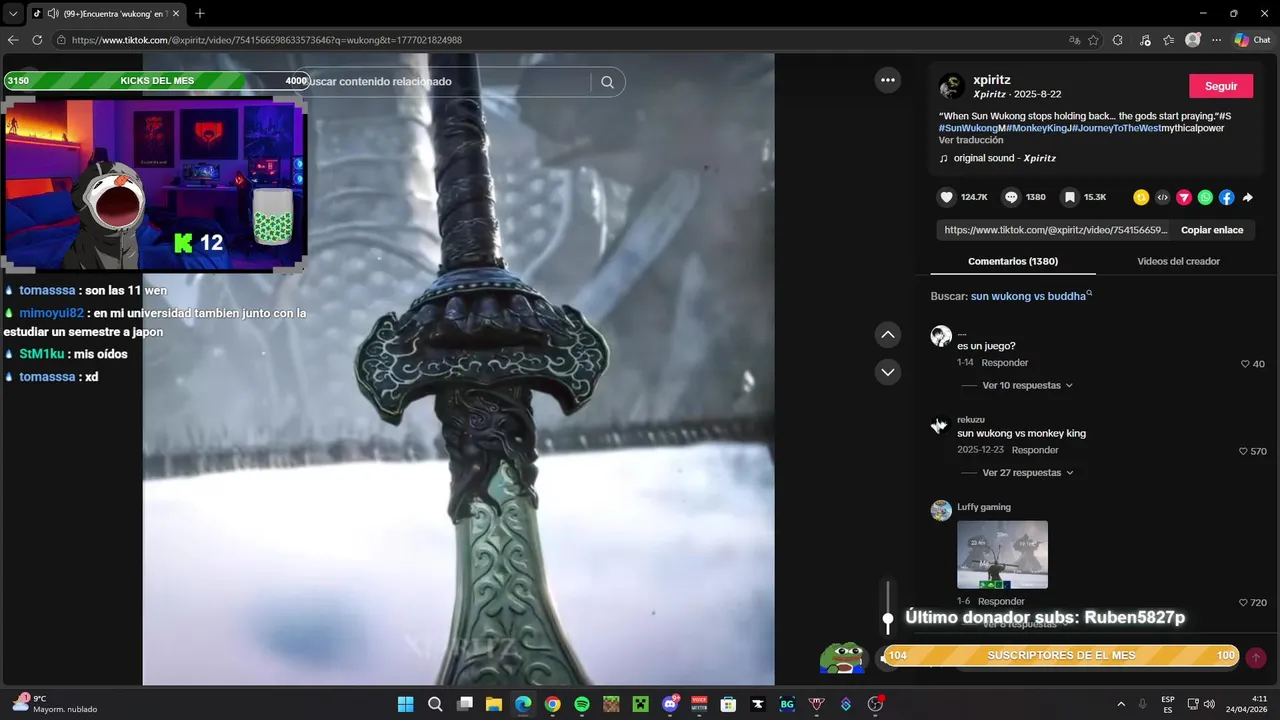The width and height of the screenshot is (1280, 720).
Task: Adjust the vertical video volume slider
Action: pyautogui.click(x=887, y=607)
